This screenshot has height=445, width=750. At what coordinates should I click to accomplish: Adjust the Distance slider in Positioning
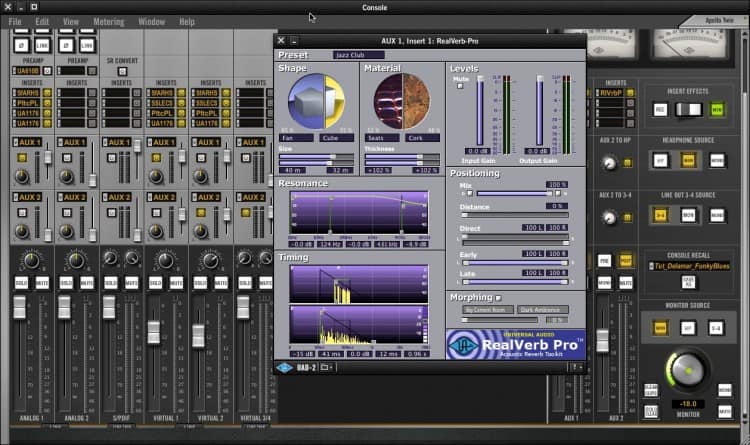pyautogui.click(x=515, y=215)
